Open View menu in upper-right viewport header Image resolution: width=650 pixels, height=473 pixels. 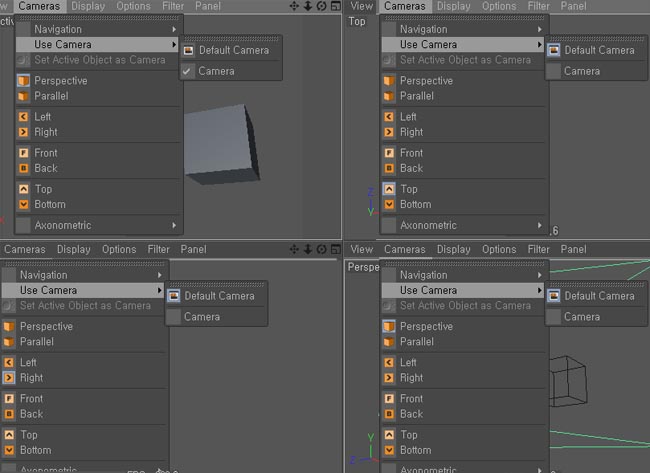tap(361, 6)
